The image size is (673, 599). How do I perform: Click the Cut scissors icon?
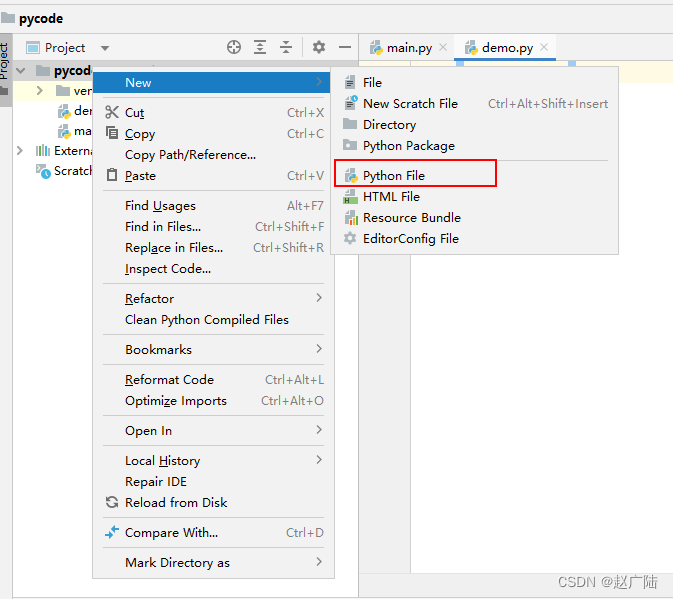tap(112, 112)
